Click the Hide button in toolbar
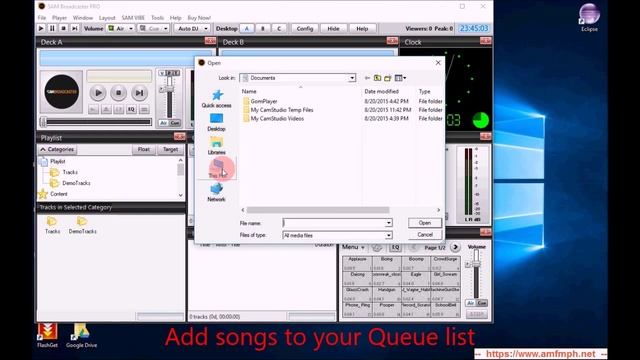The height and width of the screenshot is (360, 640). 333,29
